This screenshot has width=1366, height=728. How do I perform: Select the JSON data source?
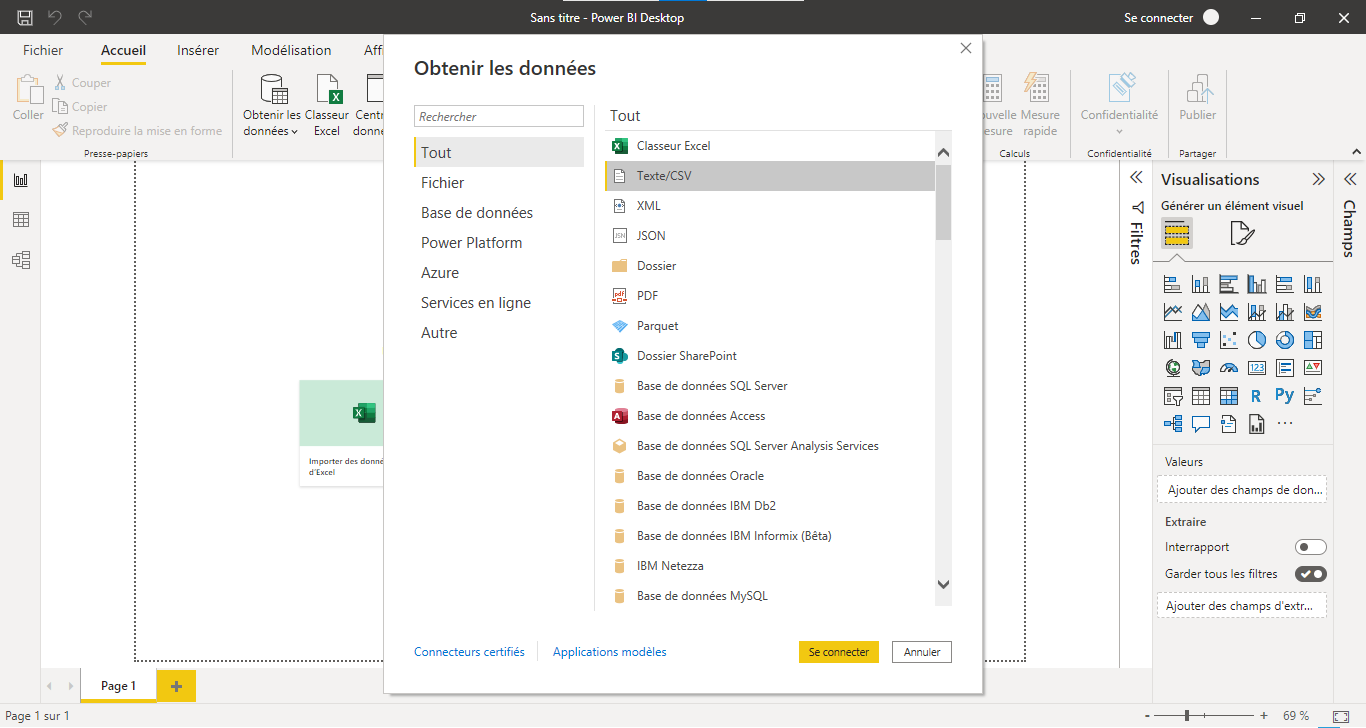(x=770, y=236)
